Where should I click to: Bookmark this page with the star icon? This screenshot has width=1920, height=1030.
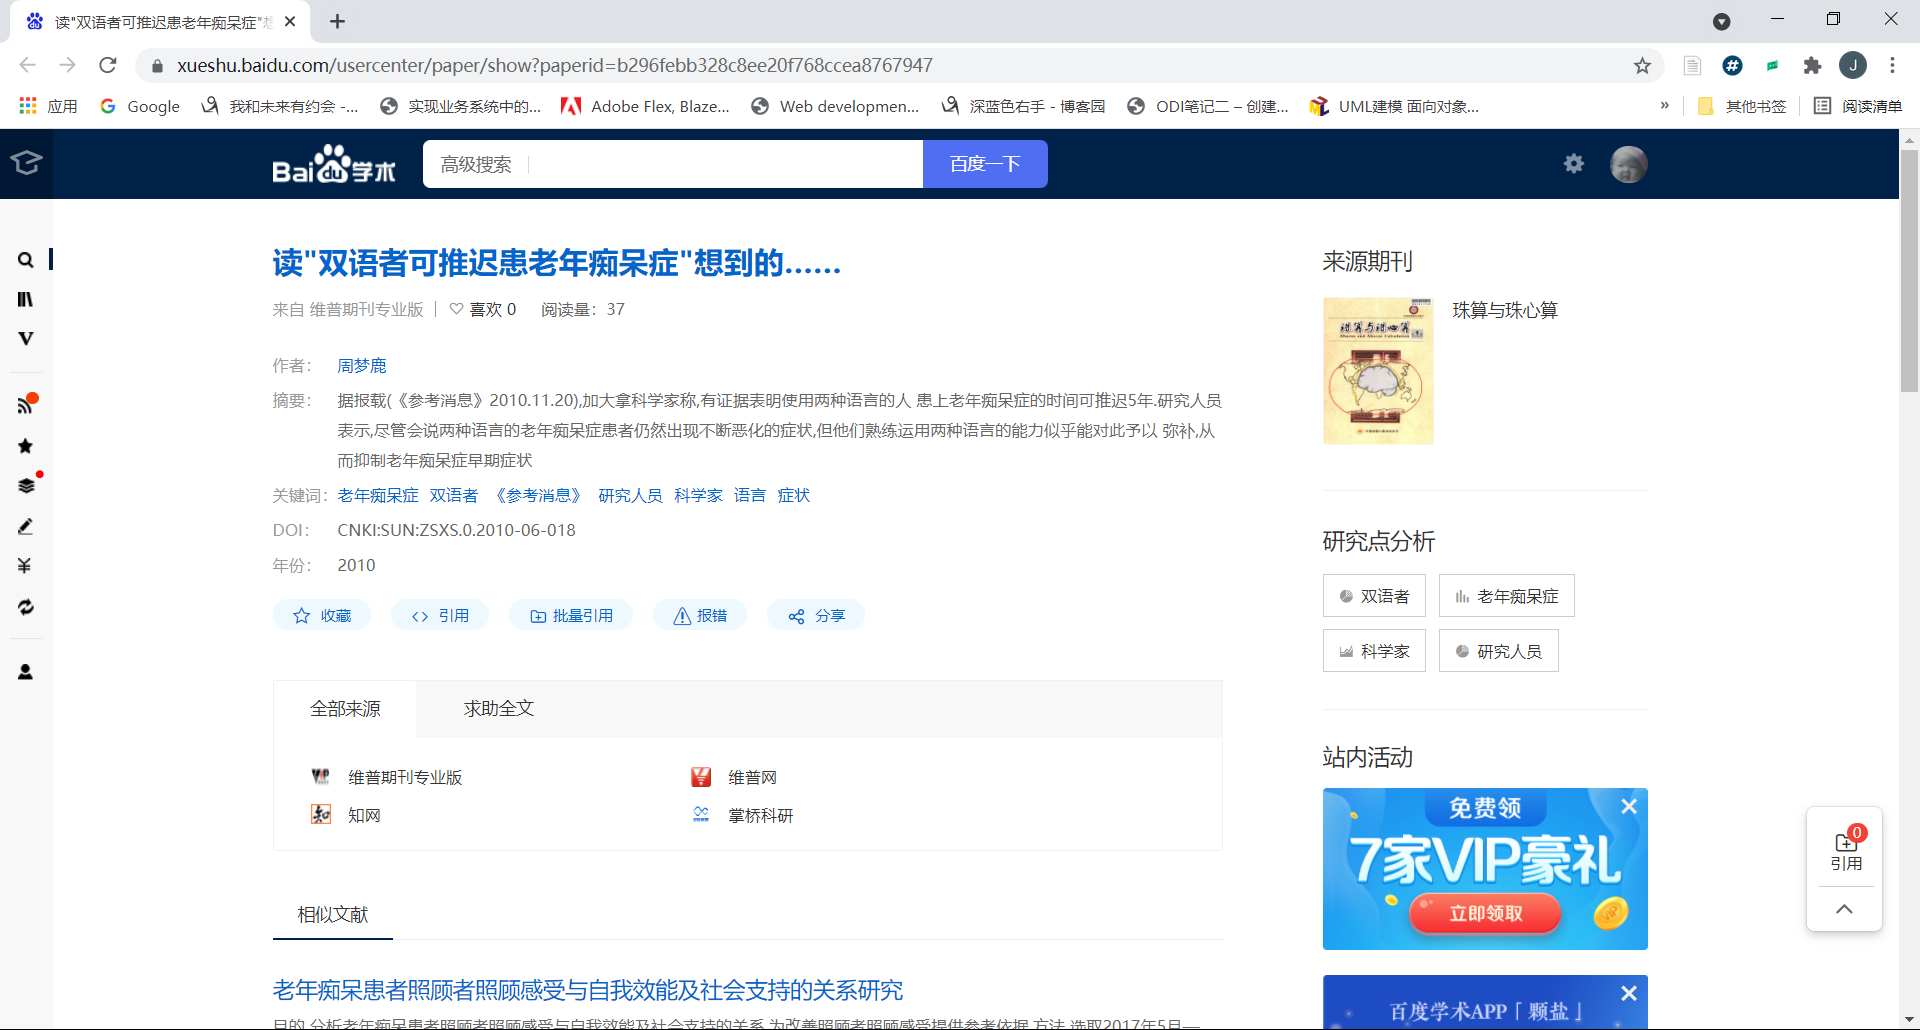click(1642, 65)
